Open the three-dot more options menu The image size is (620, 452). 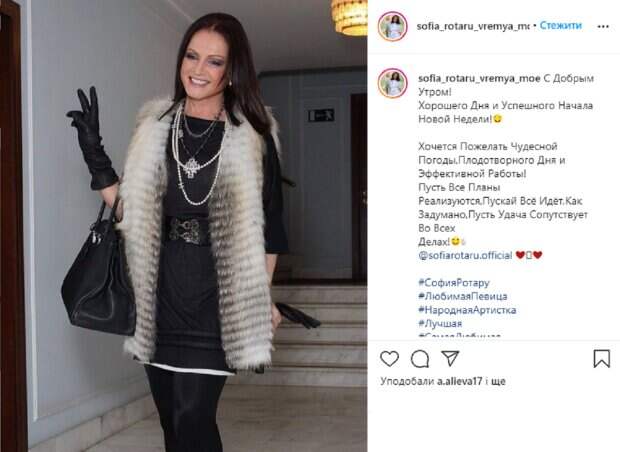(x=603, y=26)
